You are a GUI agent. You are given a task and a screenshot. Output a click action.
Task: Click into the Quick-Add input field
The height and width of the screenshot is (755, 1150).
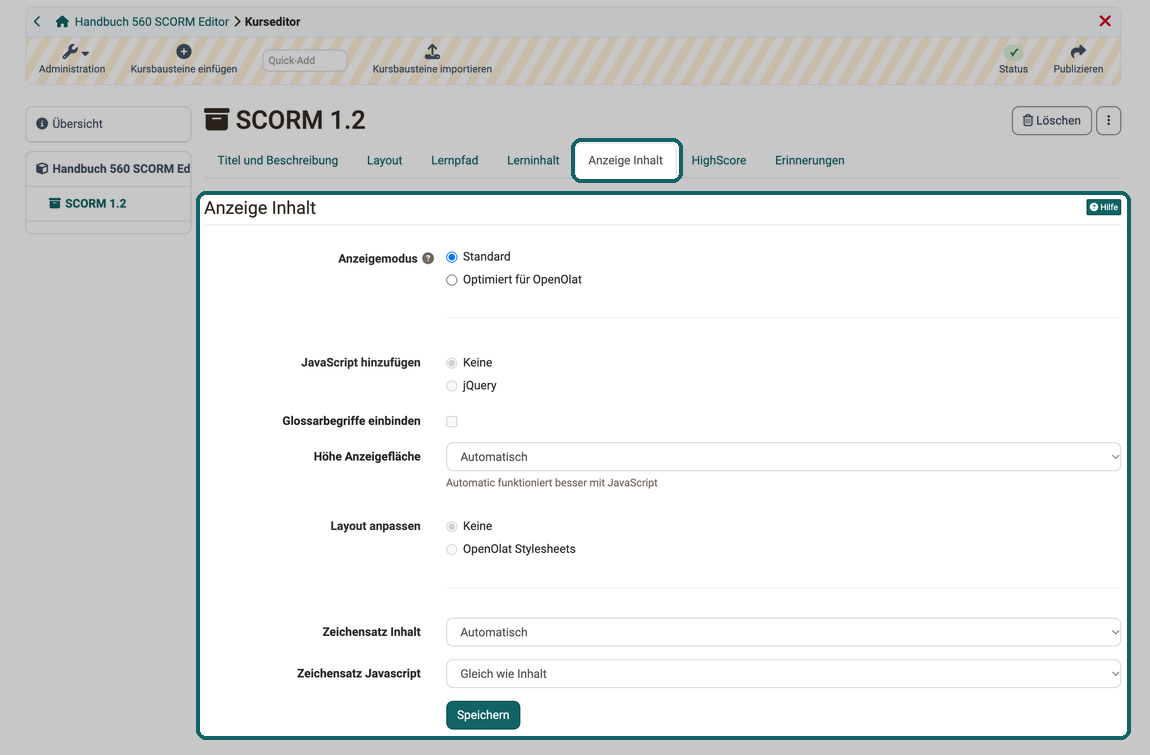coord(304,60)
